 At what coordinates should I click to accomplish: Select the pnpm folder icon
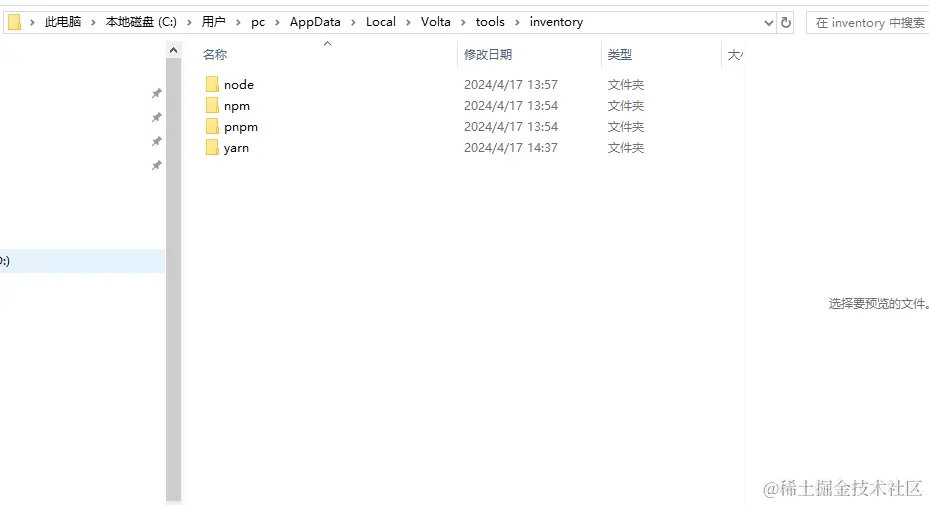212,126
